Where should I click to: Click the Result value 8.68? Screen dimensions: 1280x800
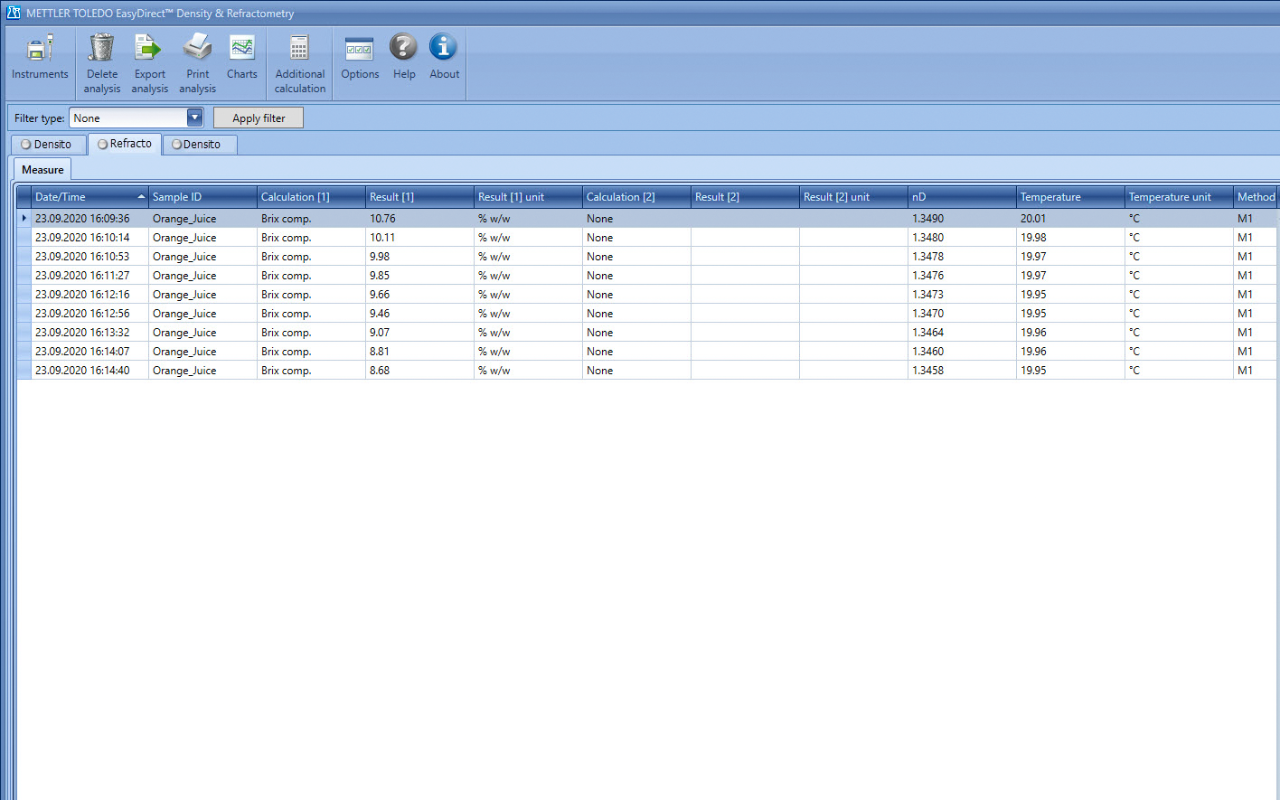click(x=380, y=370)
